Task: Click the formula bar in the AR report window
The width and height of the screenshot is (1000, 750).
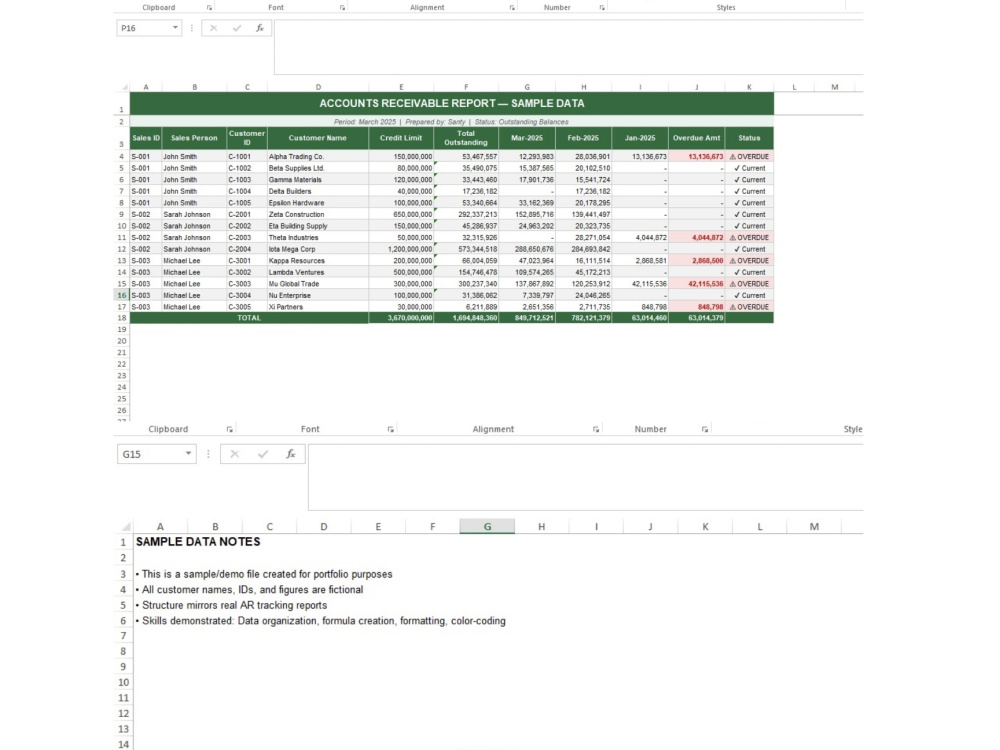Action: [x=568, y=47]
